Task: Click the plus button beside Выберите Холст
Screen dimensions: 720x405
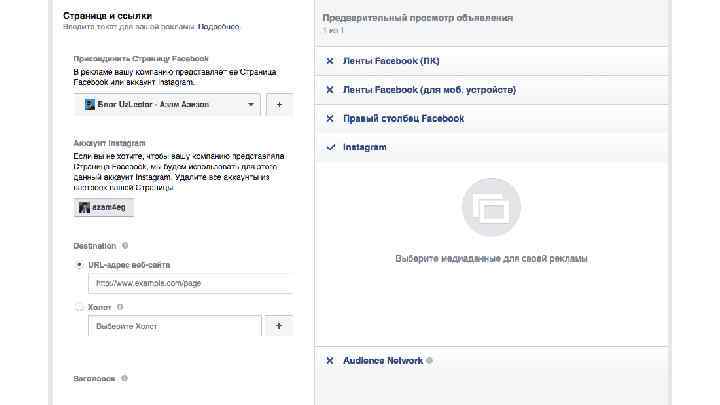Action: [x=279, y=326]
